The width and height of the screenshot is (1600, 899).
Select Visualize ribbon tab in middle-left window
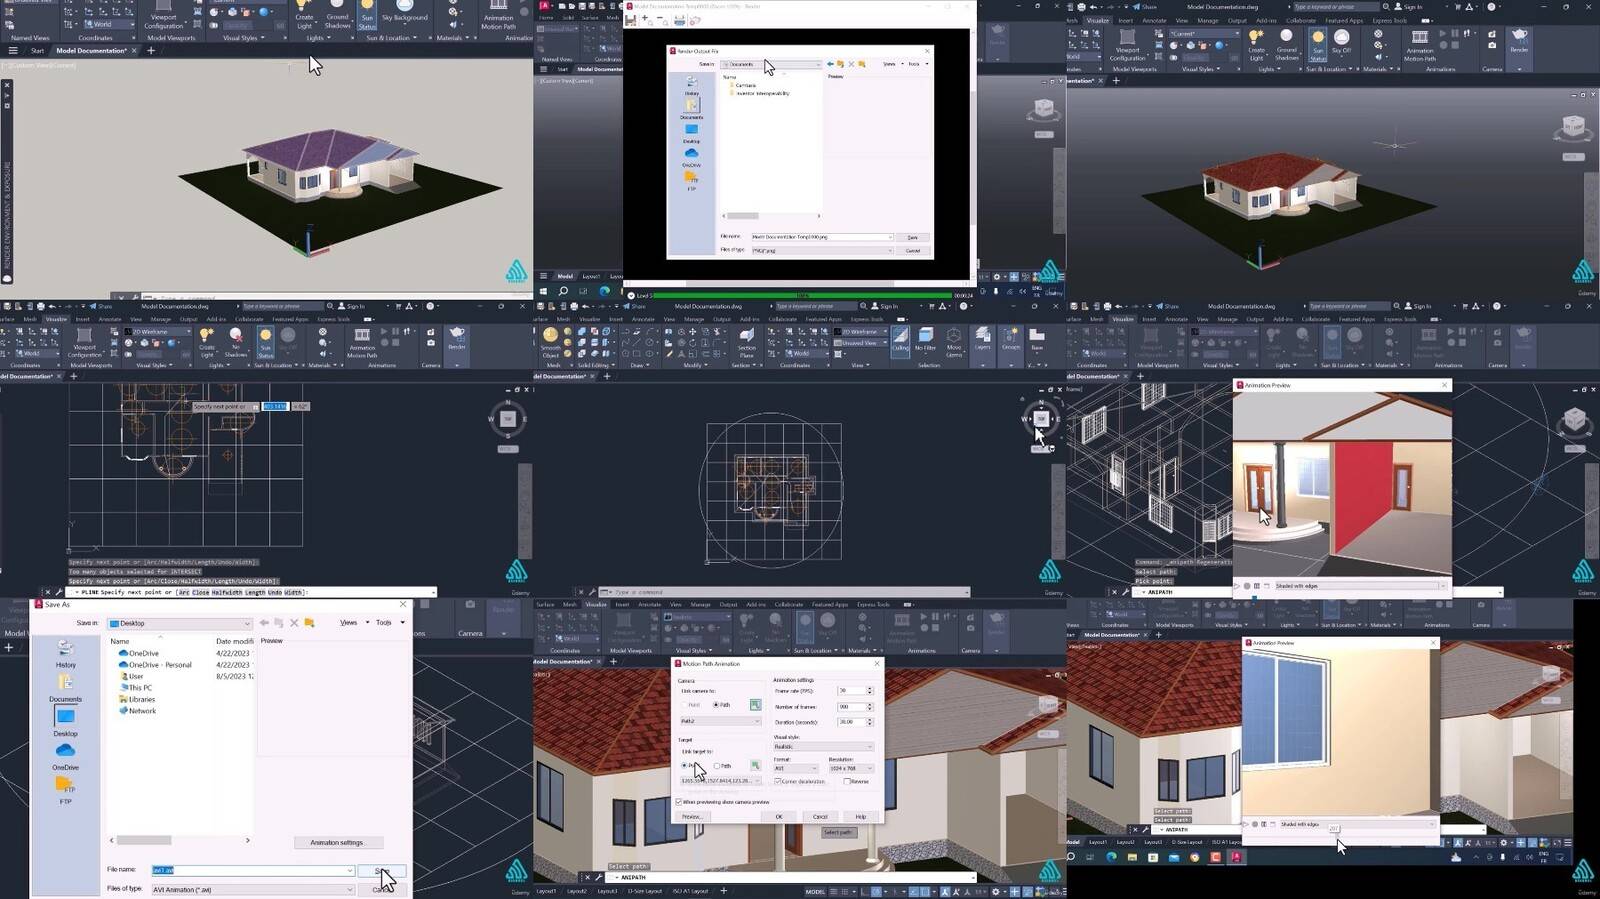tap(56, 319)
